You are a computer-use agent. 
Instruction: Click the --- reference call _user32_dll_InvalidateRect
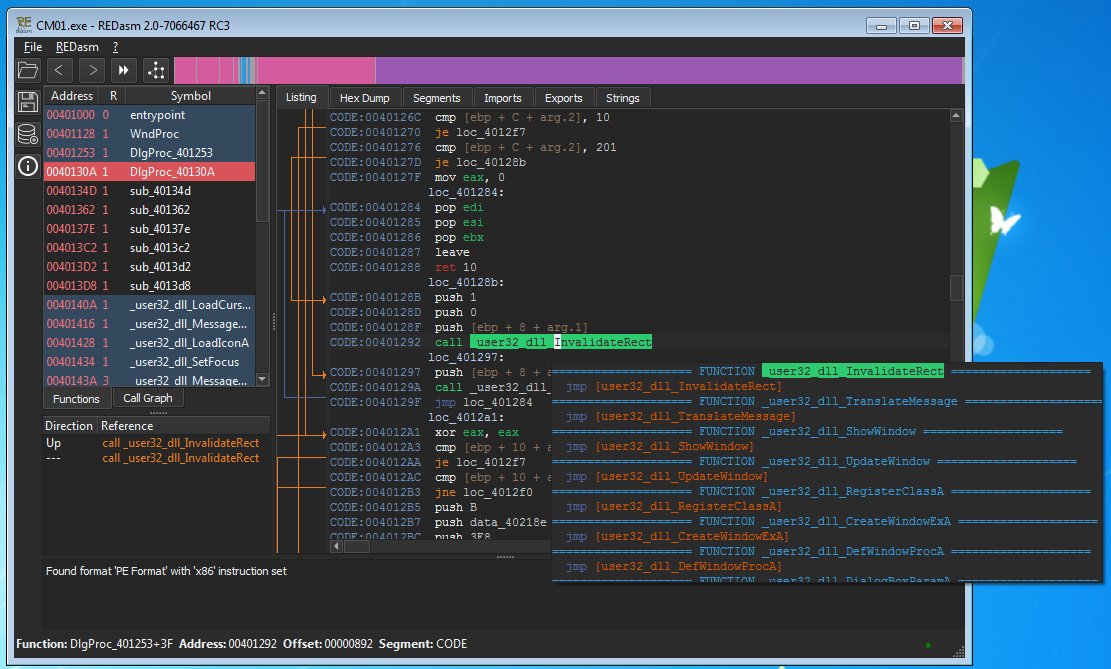(x=180, y=458)
